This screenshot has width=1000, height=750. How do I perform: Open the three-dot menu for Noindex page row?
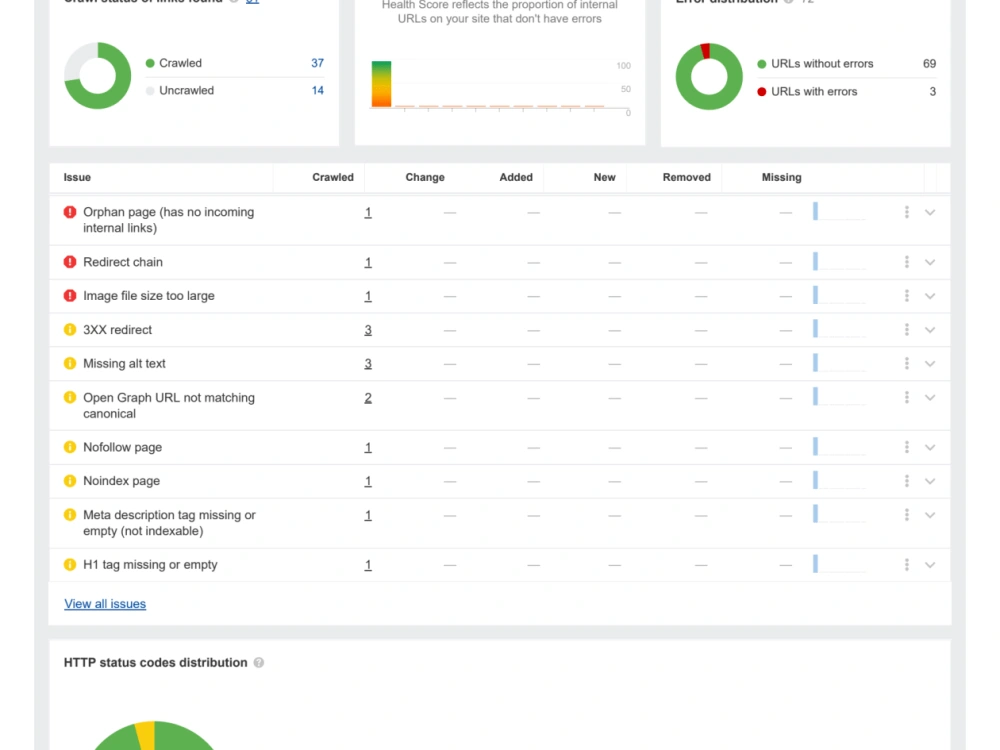pos(906,481)
